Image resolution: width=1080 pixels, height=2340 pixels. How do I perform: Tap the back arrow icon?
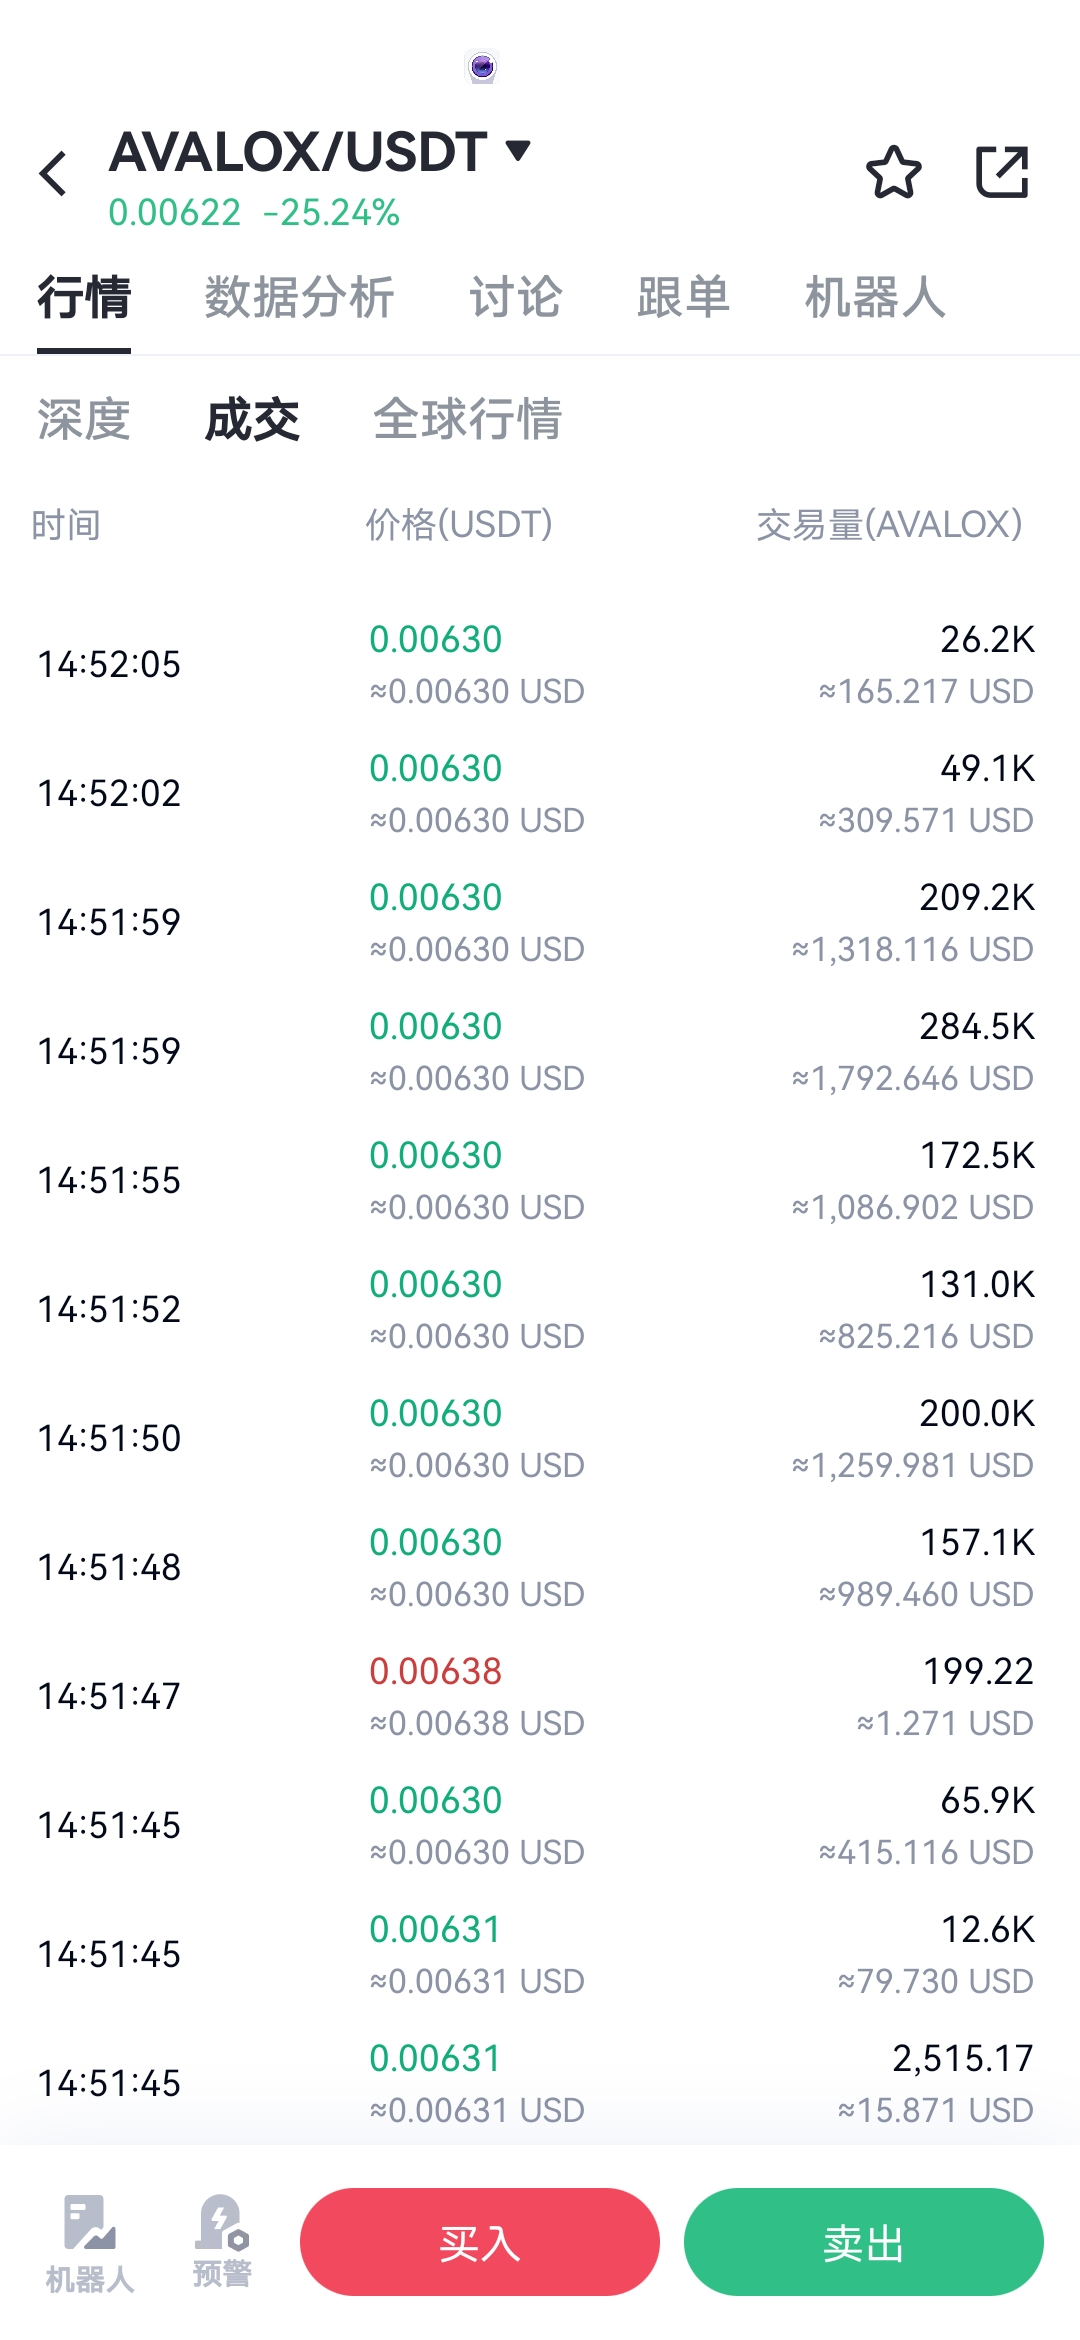[53, 173]
